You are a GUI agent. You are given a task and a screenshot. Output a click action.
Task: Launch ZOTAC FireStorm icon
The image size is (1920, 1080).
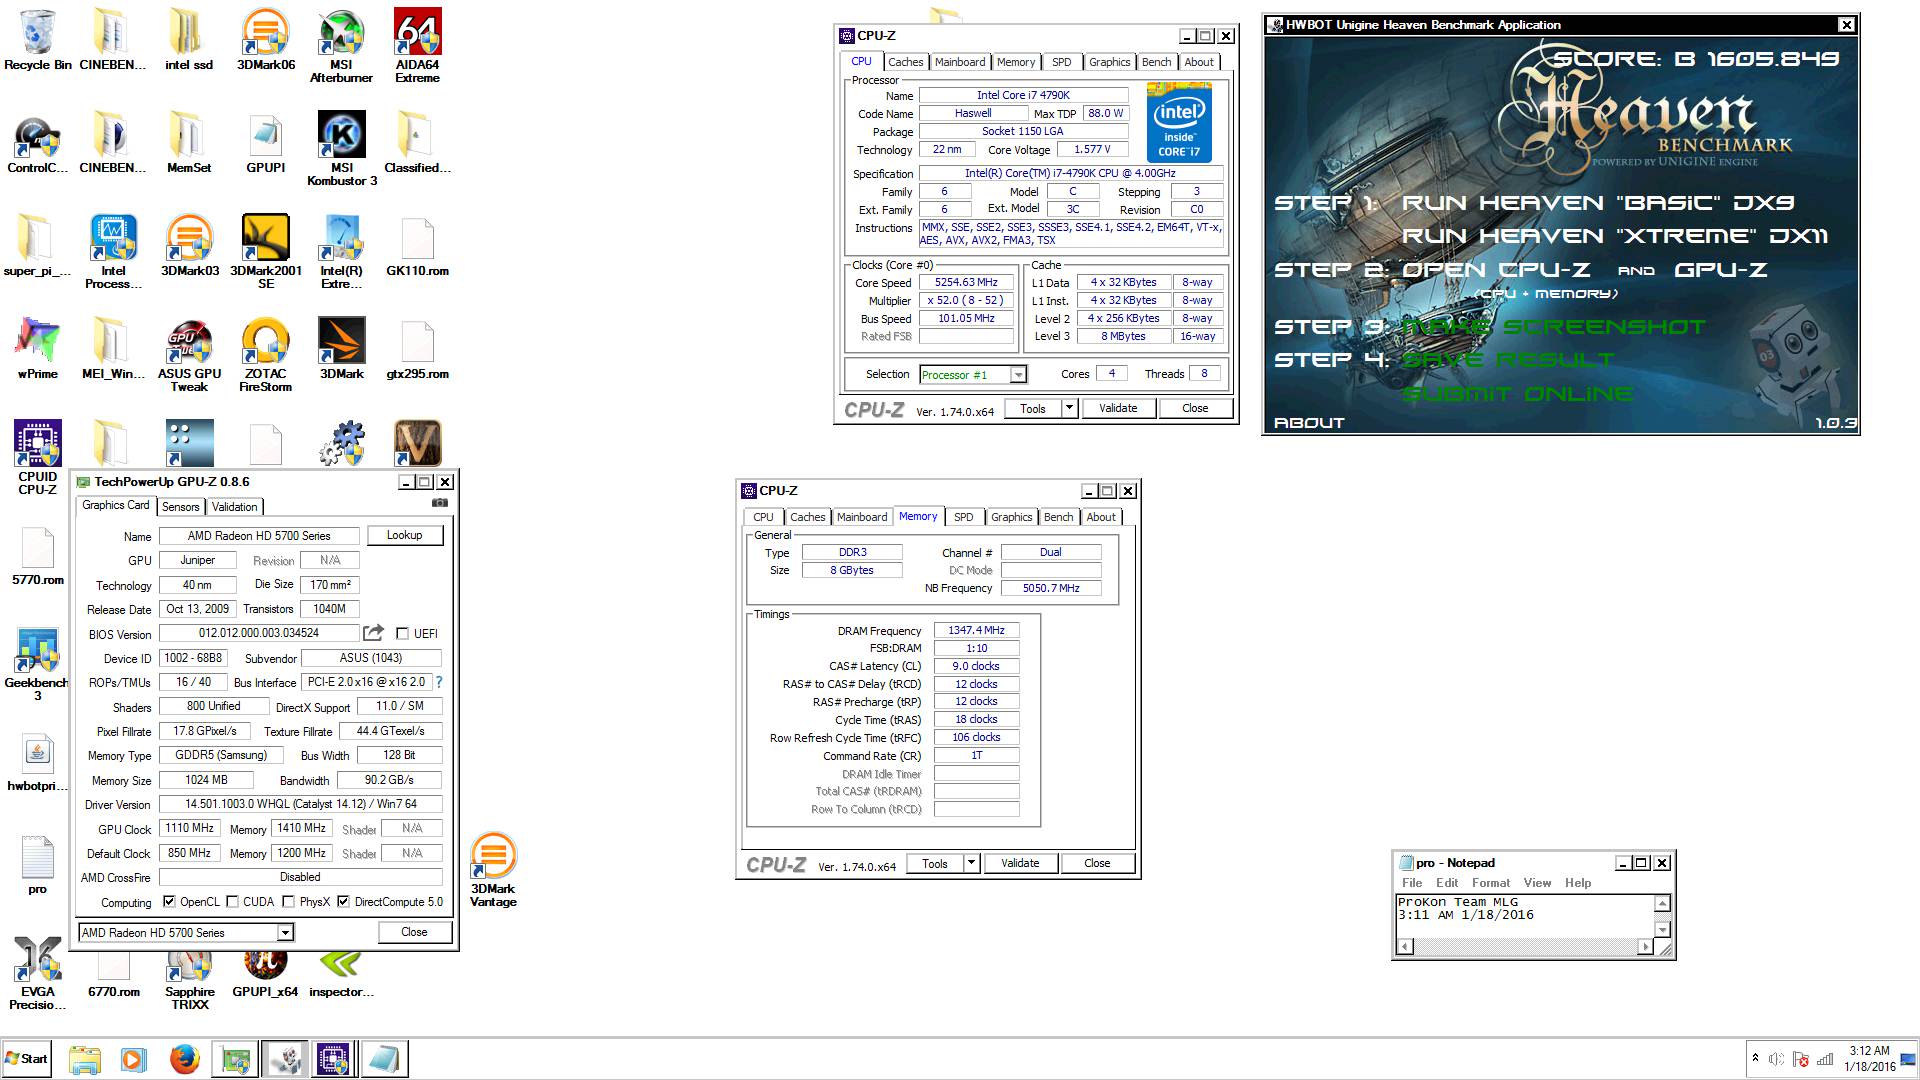click(x=265, y=355)
